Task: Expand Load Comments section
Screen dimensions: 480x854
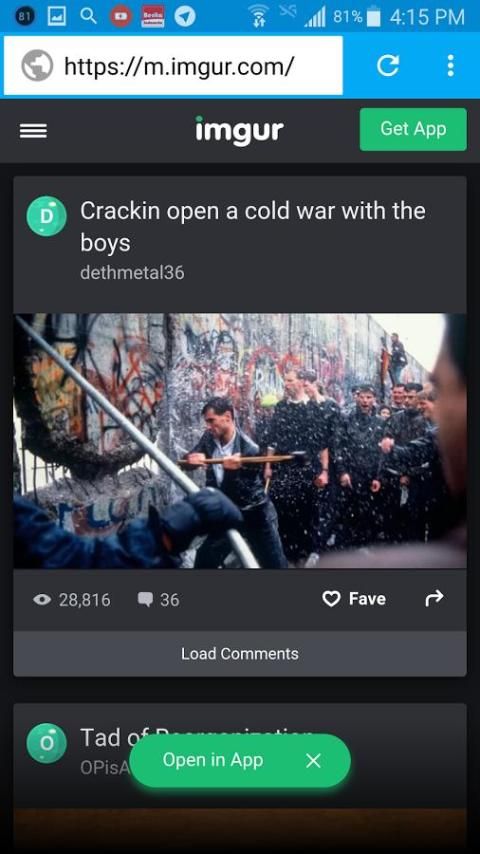Action: coord(240,654)
